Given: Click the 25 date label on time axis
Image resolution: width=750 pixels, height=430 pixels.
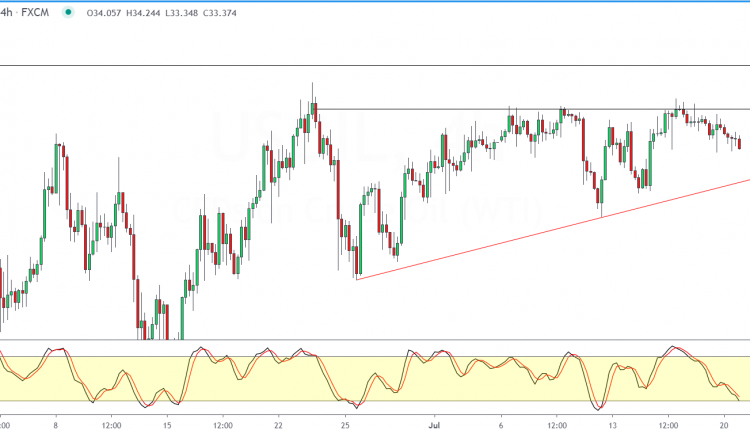Looking at the screenshot, I should point(345,425).
